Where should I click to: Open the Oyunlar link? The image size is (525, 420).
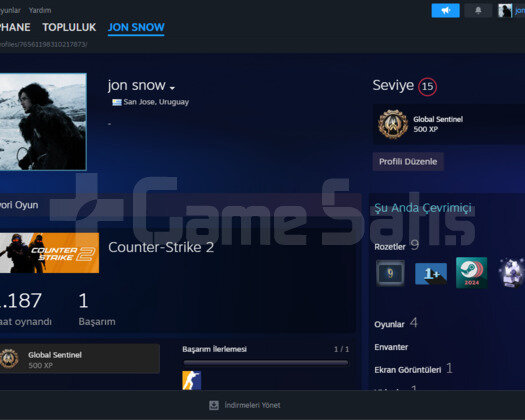tap(389, 324)
